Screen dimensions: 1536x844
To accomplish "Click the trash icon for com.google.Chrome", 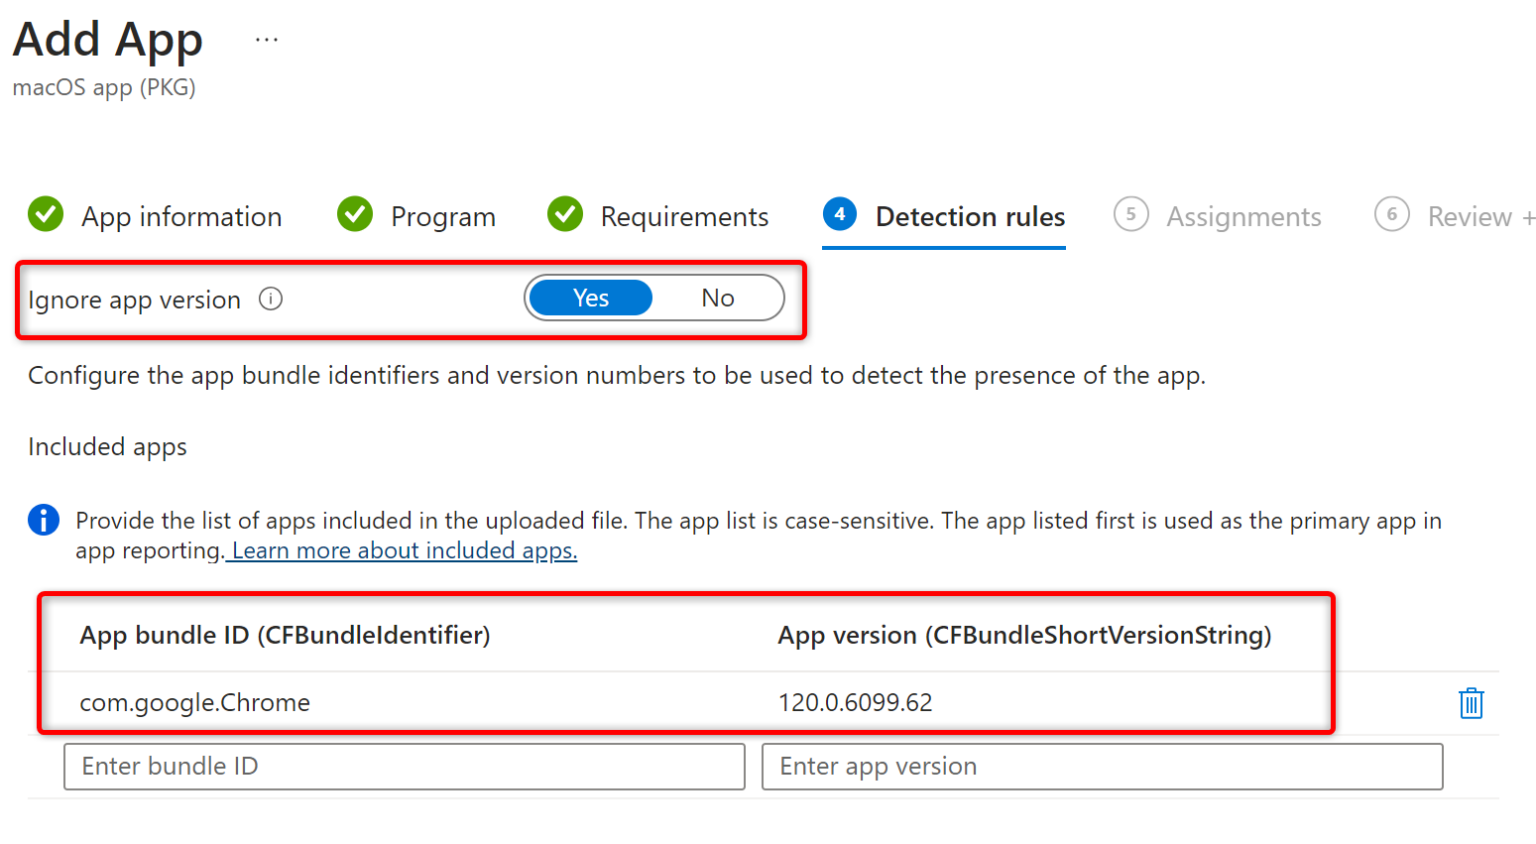I will [x=1470, y=703].
